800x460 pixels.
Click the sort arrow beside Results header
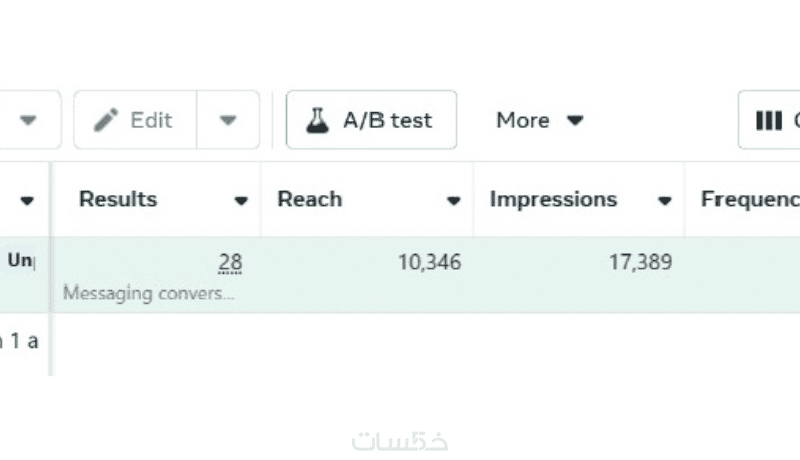click(x=241, y=201)
